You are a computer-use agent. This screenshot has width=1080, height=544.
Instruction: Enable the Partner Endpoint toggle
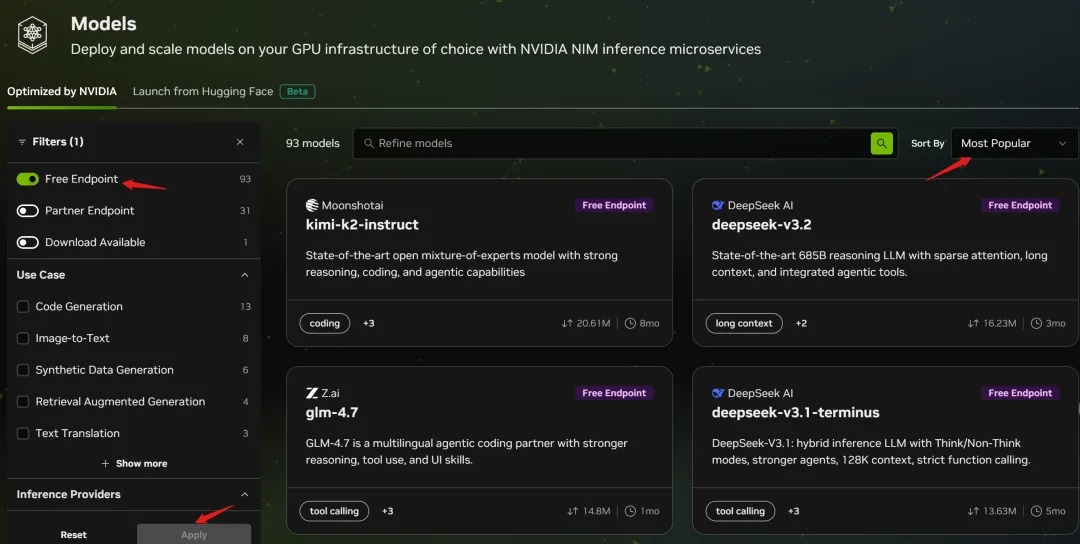pyautogui.click(x=28, y=211)
